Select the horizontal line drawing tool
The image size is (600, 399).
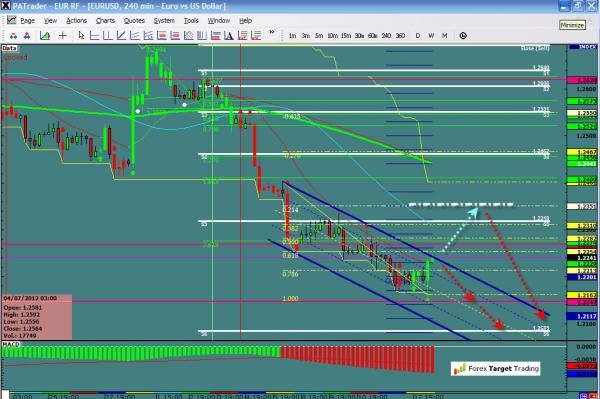[x=94, y=36]
